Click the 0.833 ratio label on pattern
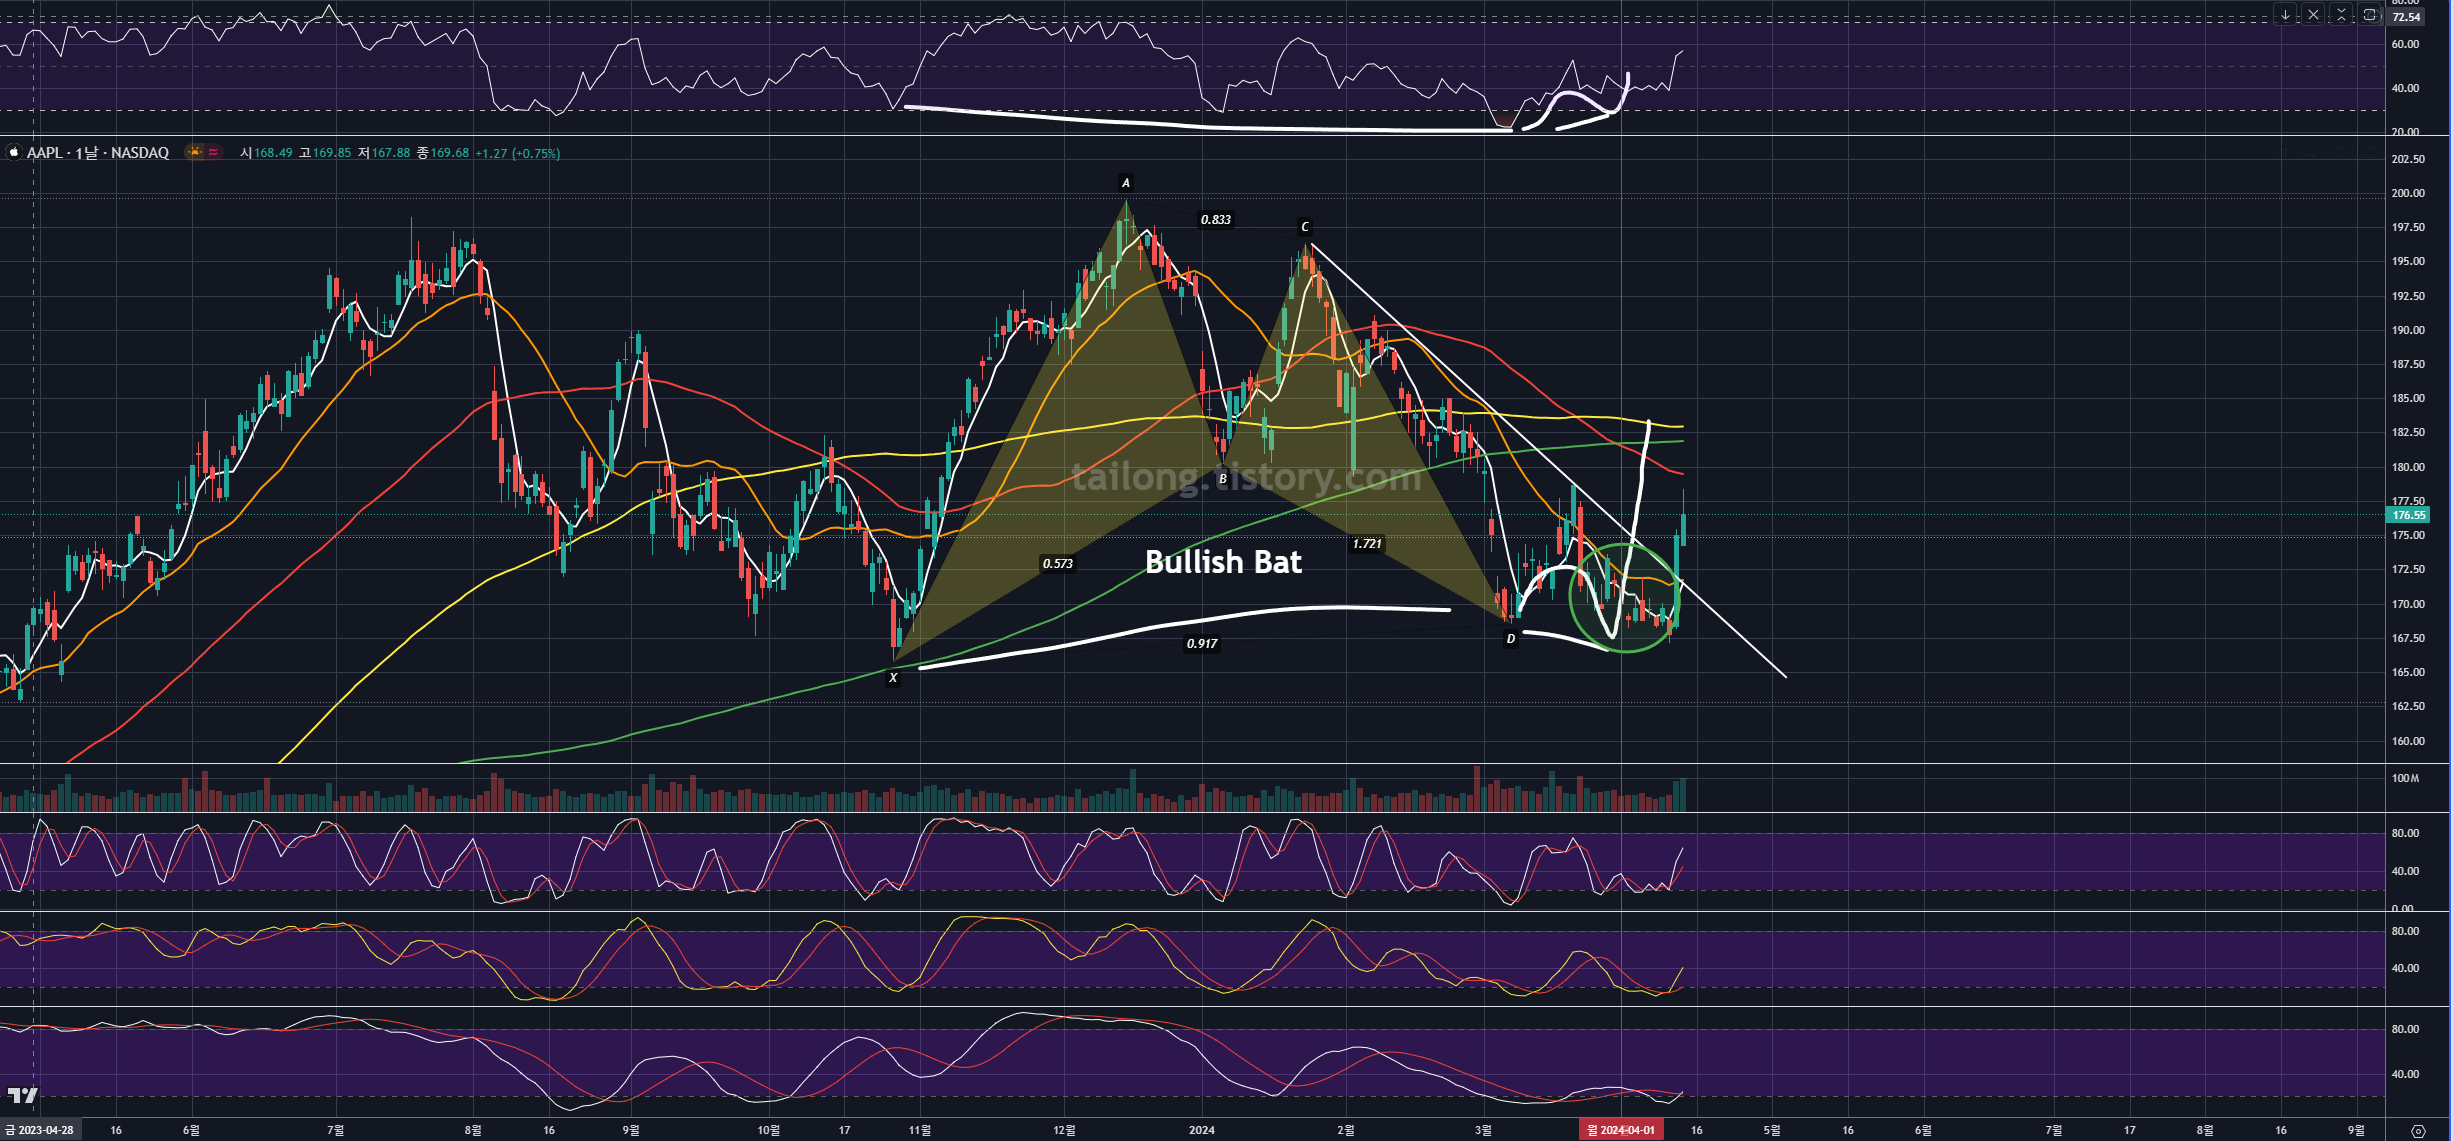Image resolution: width=2453 pixels, height=1141 pixels. [x=1215, y=220]
